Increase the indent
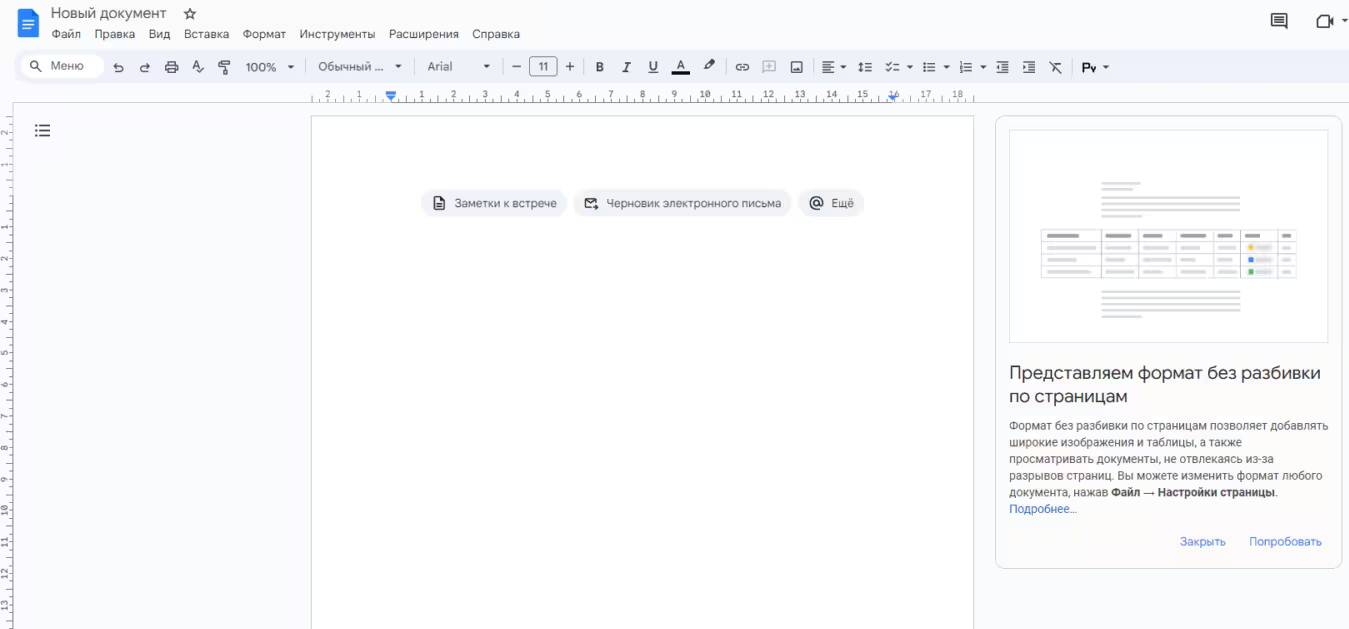The width and height of the screenshot is (1349, 629). pyautogui.click(x=1029, y=67)
